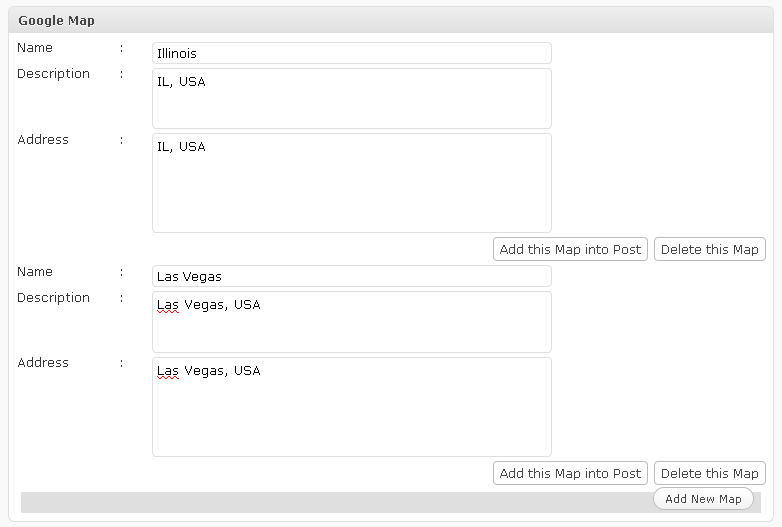Screen dimensions: 782x527
Task: Select the first Description label
Action: [x=53, y=74]
